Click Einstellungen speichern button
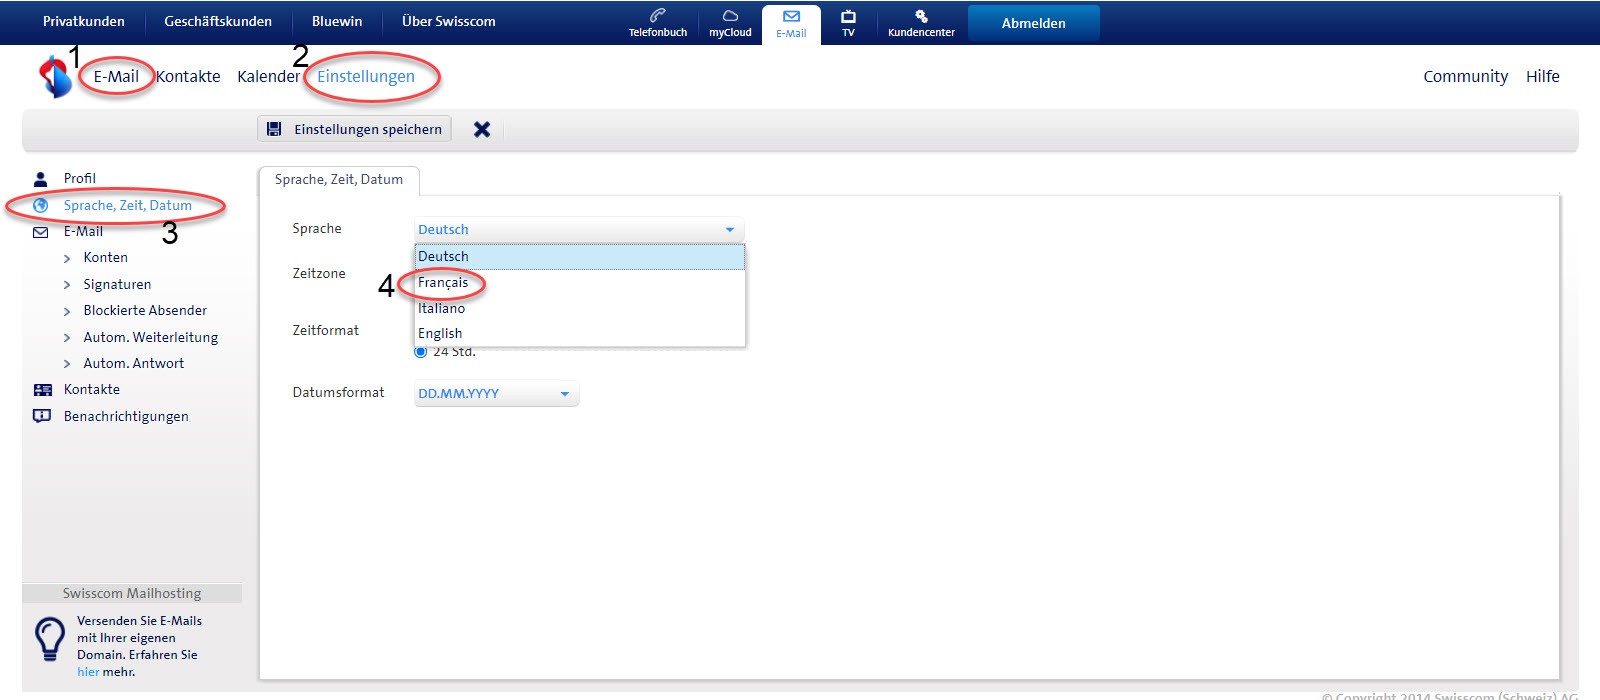Viewport: 1600px width, 700px height. [x=355, y=129]
